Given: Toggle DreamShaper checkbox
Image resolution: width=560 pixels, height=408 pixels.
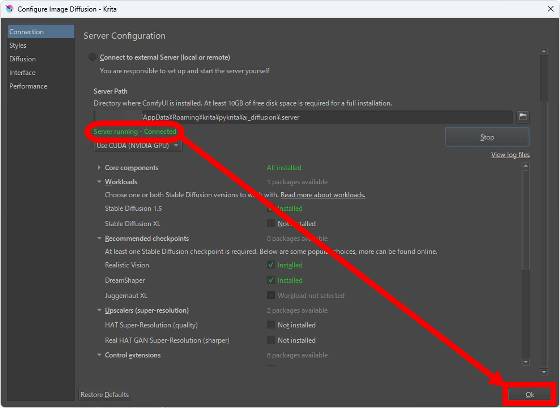Looking at the screenshot, I should coord(271,280).
